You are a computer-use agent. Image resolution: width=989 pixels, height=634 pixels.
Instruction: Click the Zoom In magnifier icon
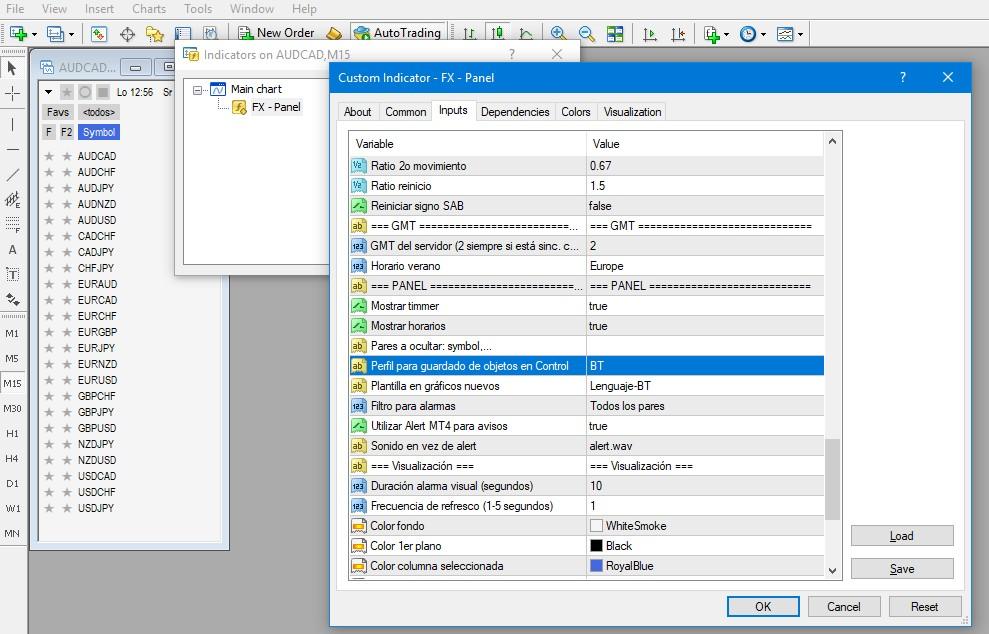[x=558, y=33]
